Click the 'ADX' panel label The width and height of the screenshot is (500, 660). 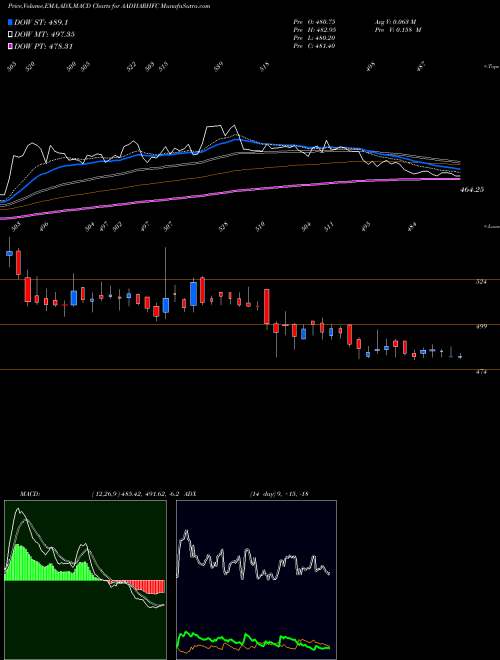coord(190,494)
